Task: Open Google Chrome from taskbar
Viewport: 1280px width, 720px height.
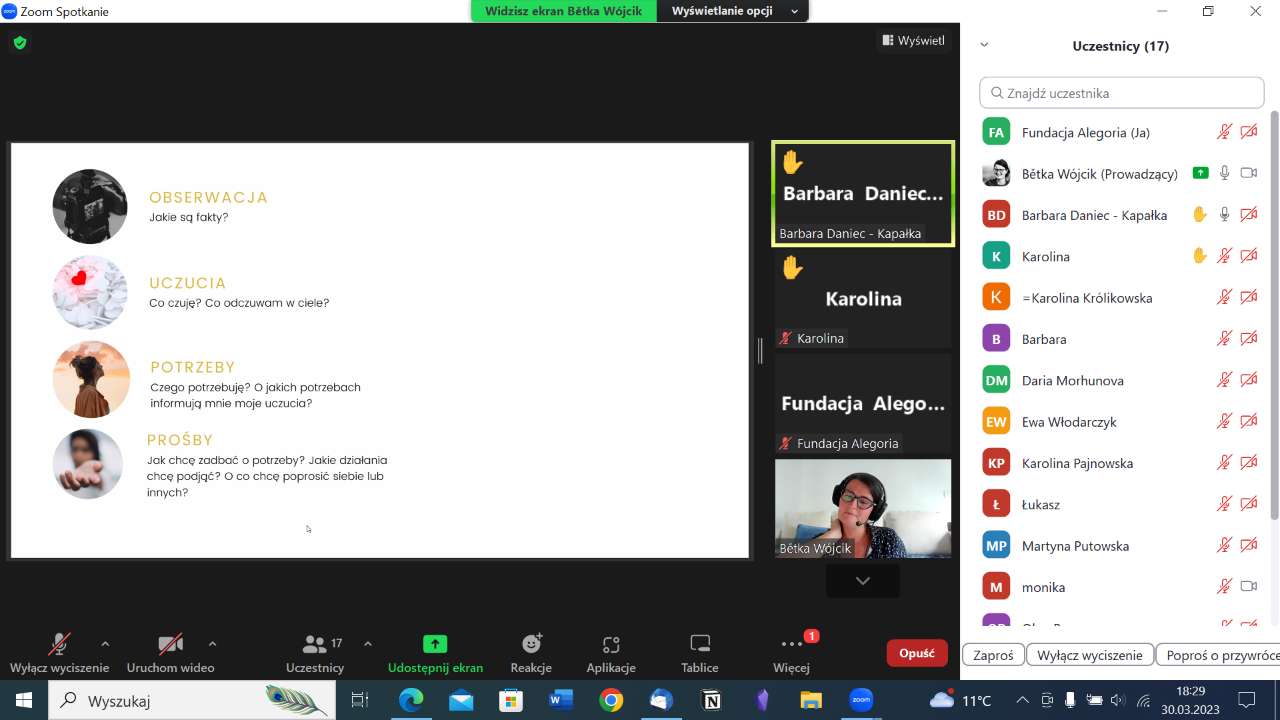Action: pos(611,700)
